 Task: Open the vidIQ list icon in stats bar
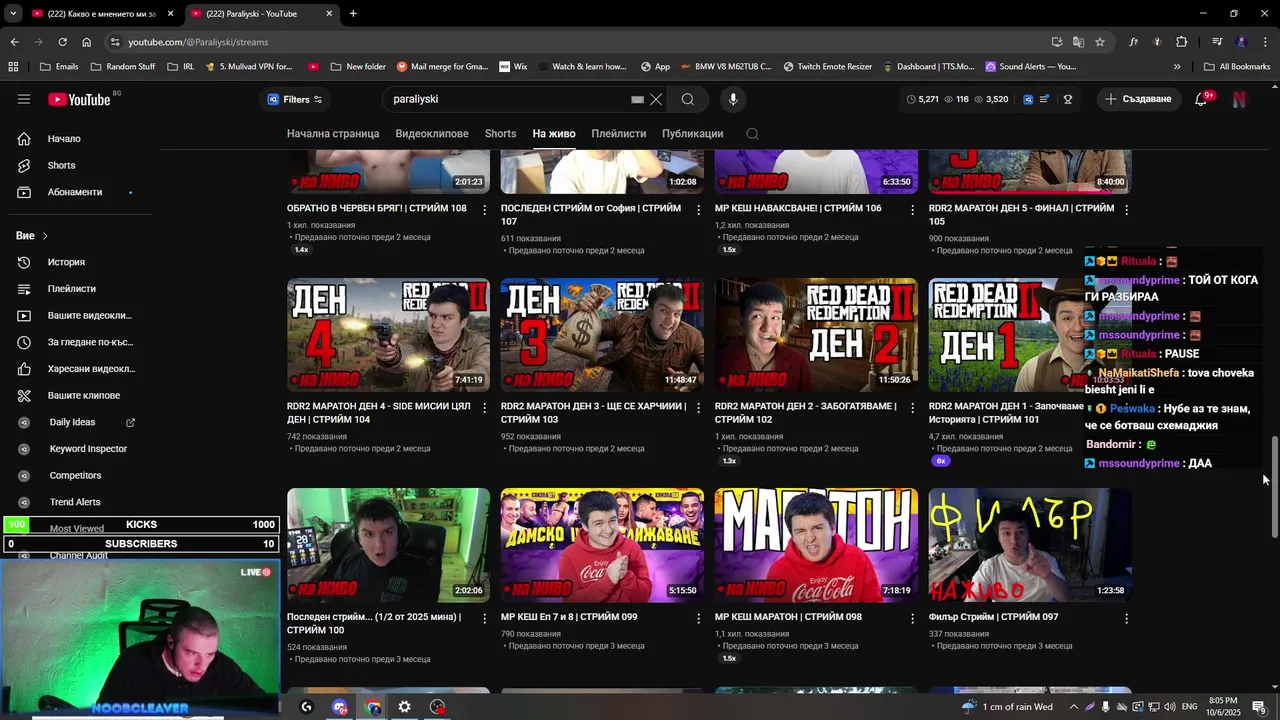1045,99
